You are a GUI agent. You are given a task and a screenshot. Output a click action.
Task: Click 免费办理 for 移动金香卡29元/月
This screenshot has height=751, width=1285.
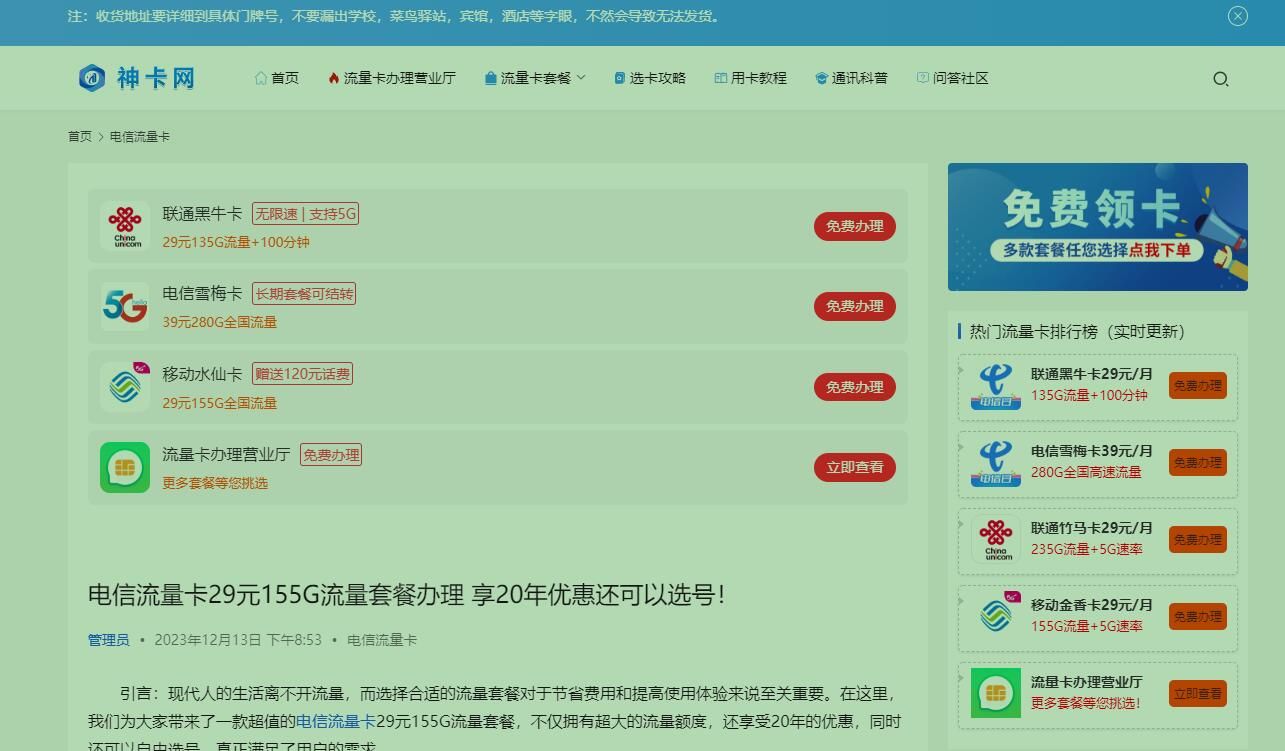[1197, 617]
